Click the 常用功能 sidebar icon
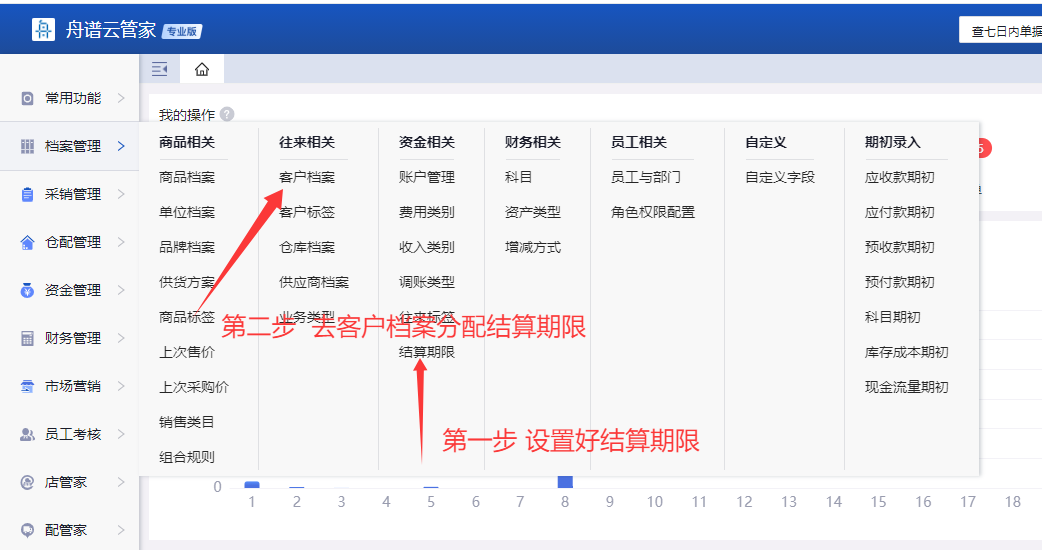The height and width of the screenshot is (550, 1042). coord(27,98)
